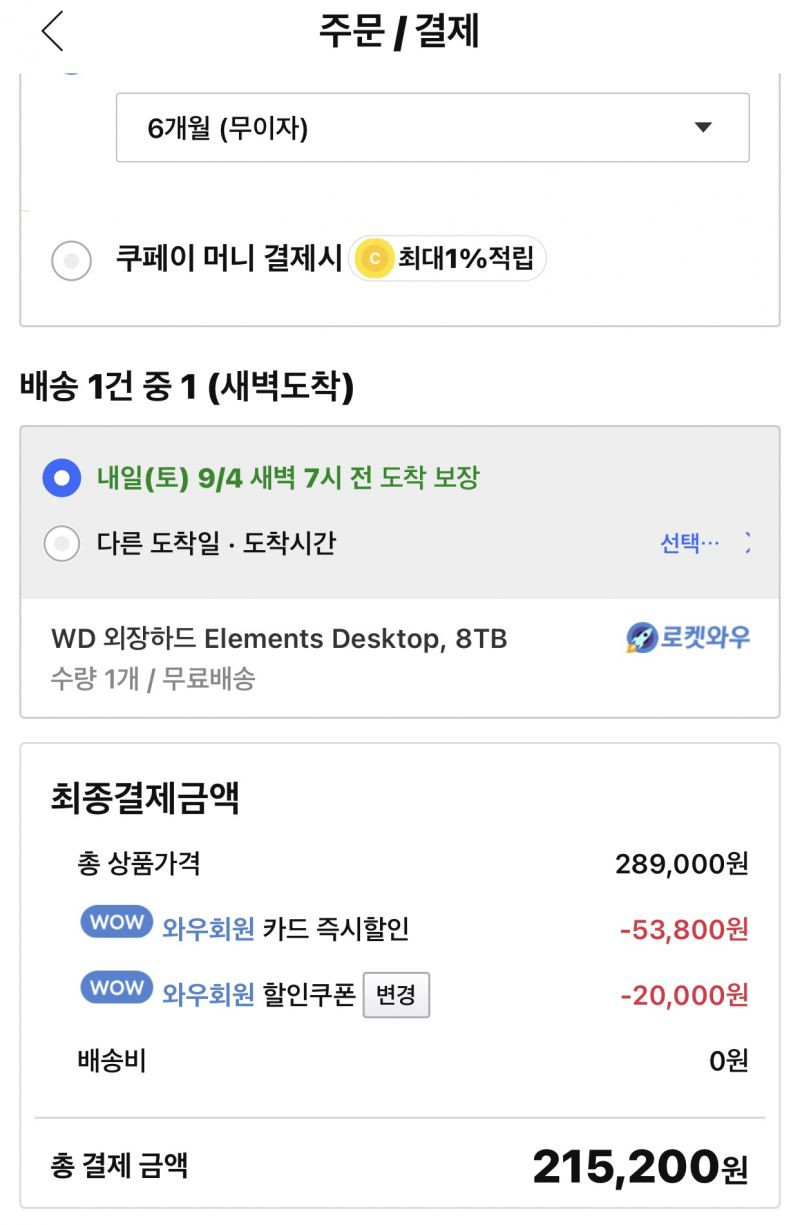Open 와우회원 link in 카드 즉시할인 row
Viewport: 800px width, 1225px height.
coord(208,929)
